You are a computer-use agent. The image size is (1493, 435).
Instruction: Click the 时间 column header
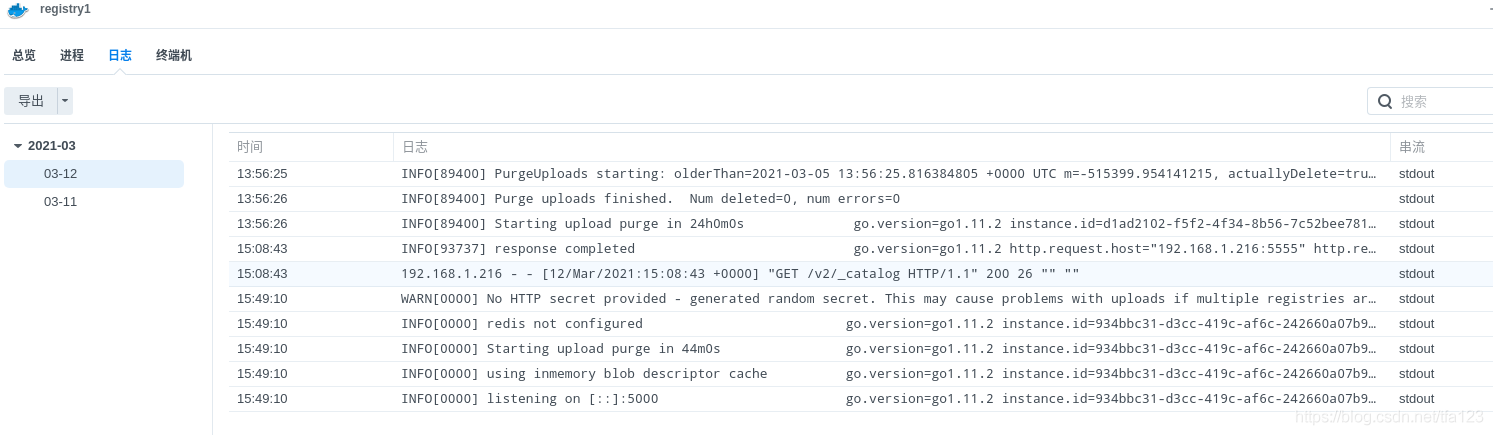point(250,147)
